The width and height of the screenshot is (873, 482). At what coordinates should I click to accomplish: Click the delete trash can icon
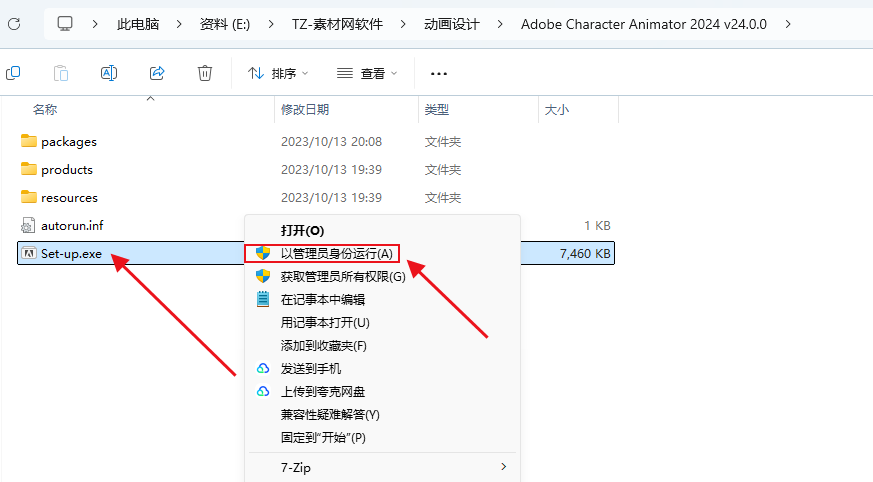tap(205, 73)
